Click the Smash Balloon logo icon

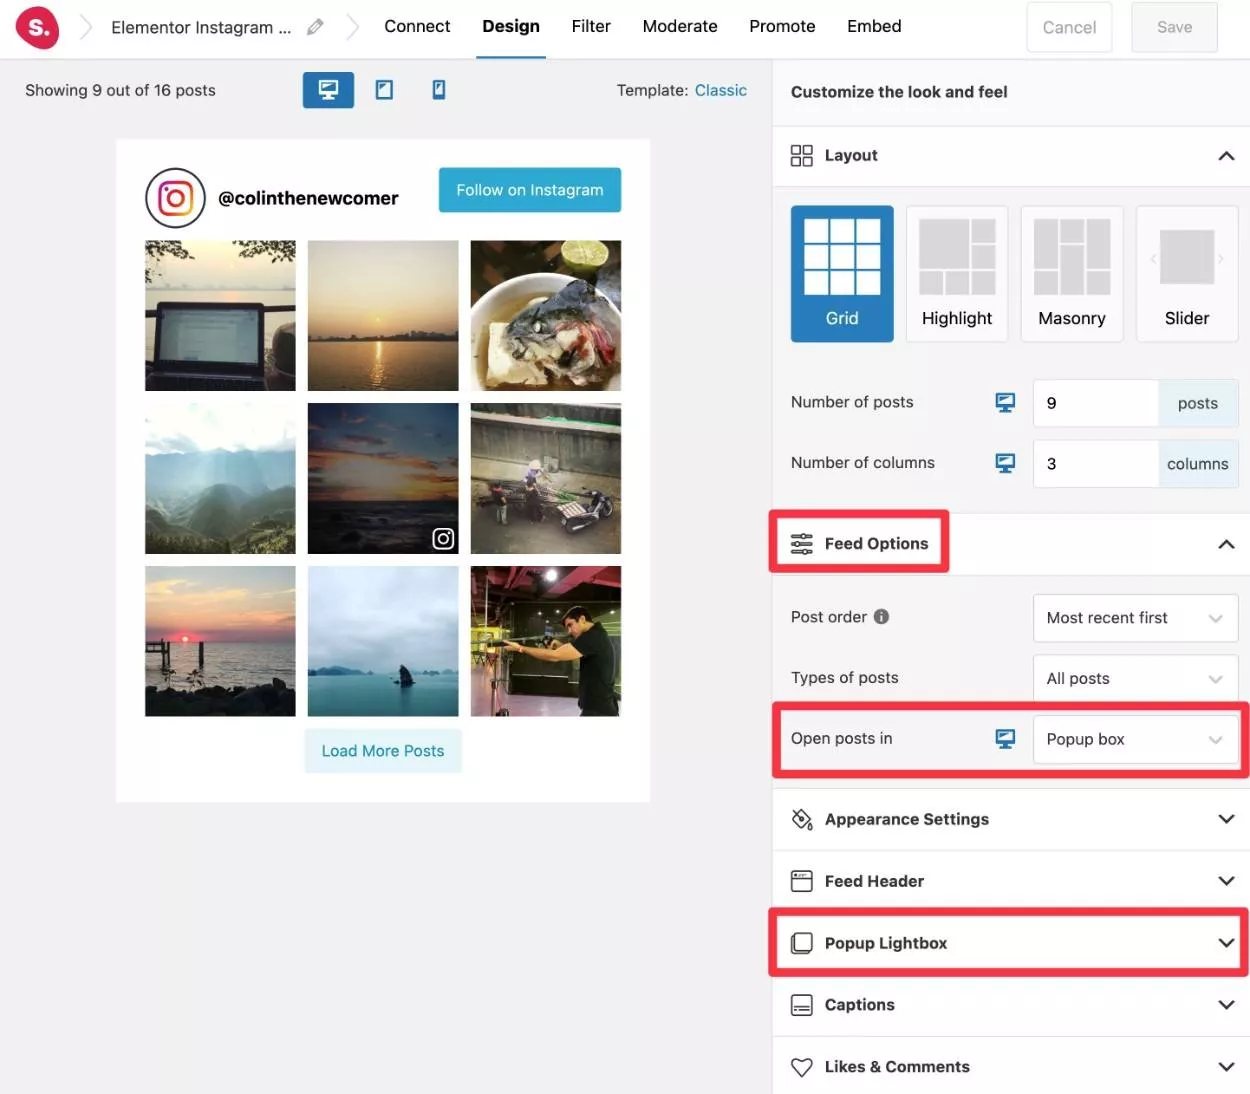click(x=37, y=28)
